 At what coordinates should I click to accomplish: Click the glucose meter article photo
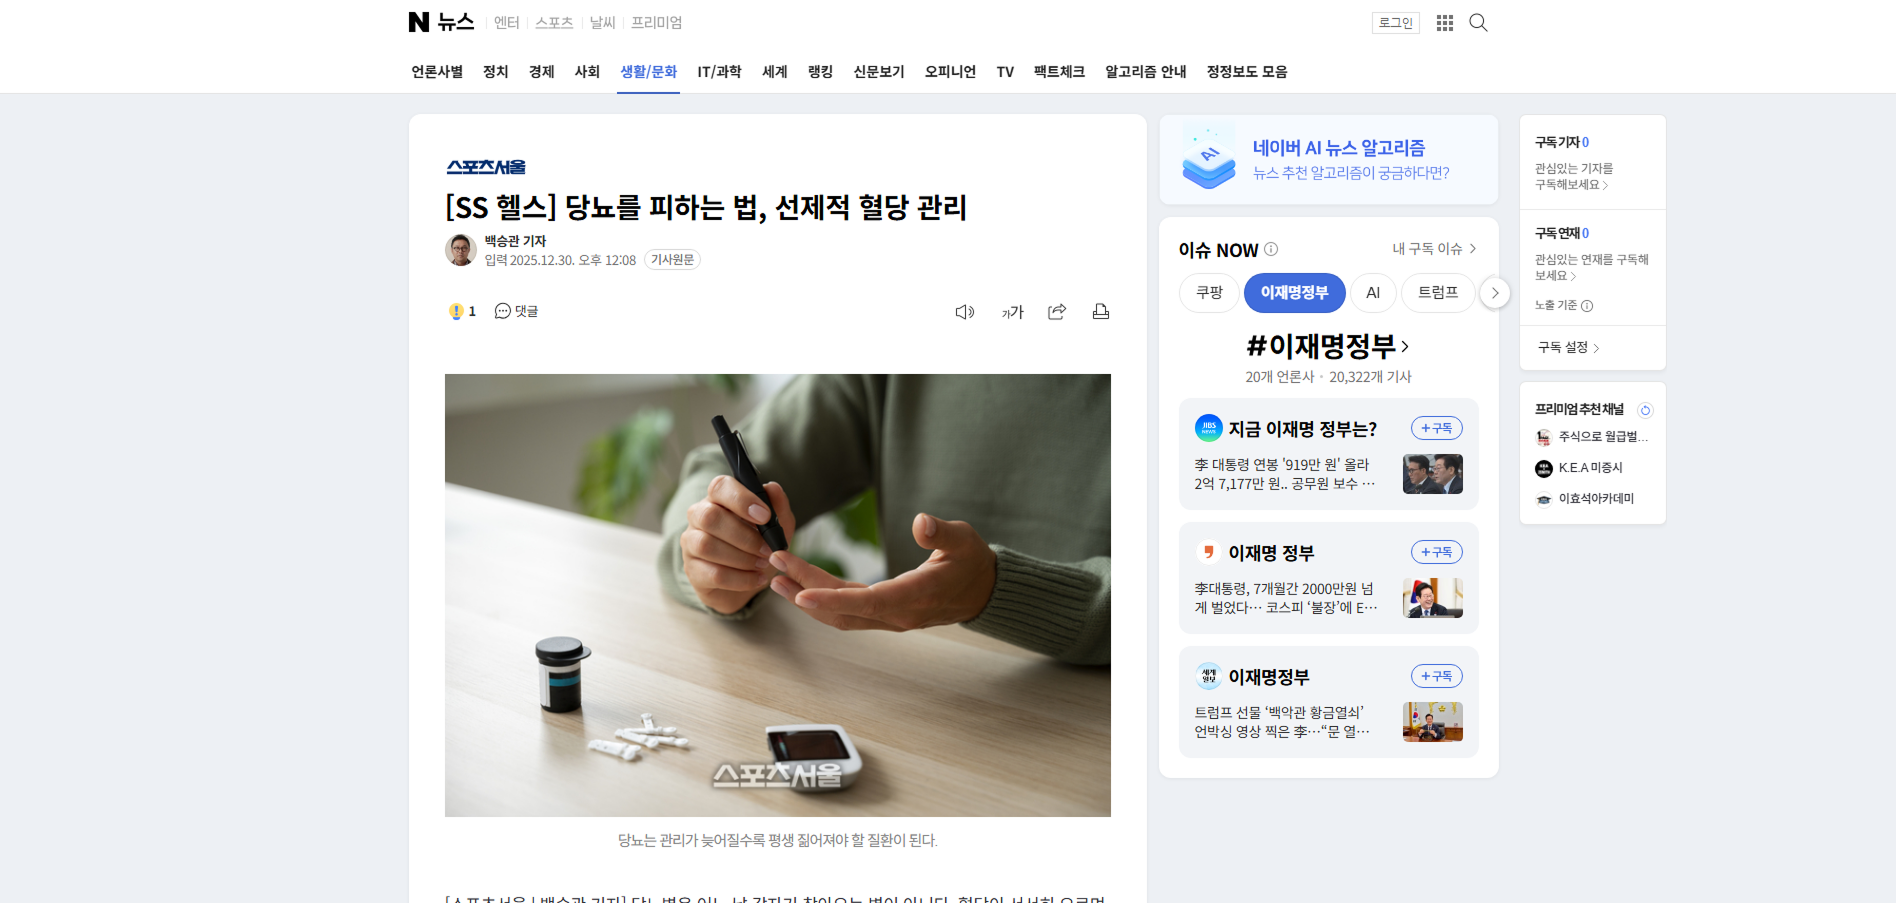pos(777,595)
